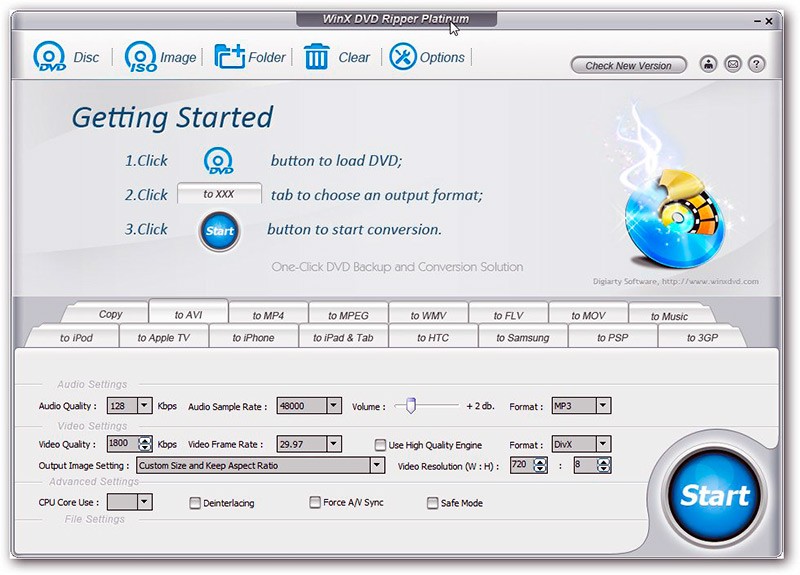This screenshot has width=800, height=575.
Task: Click the '+ 2 db.' volume value
Action: 480,406
